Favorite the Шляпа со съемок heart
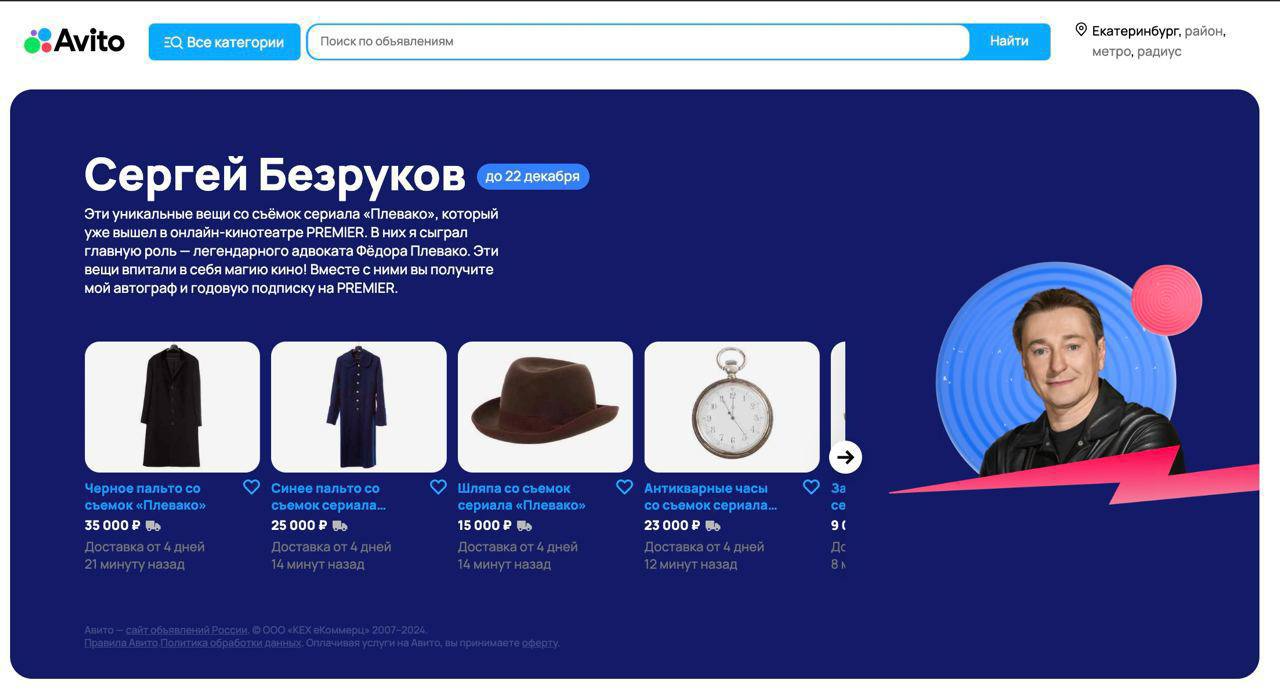This screenshot has width=1280, height=697. (x=624, y=487)
